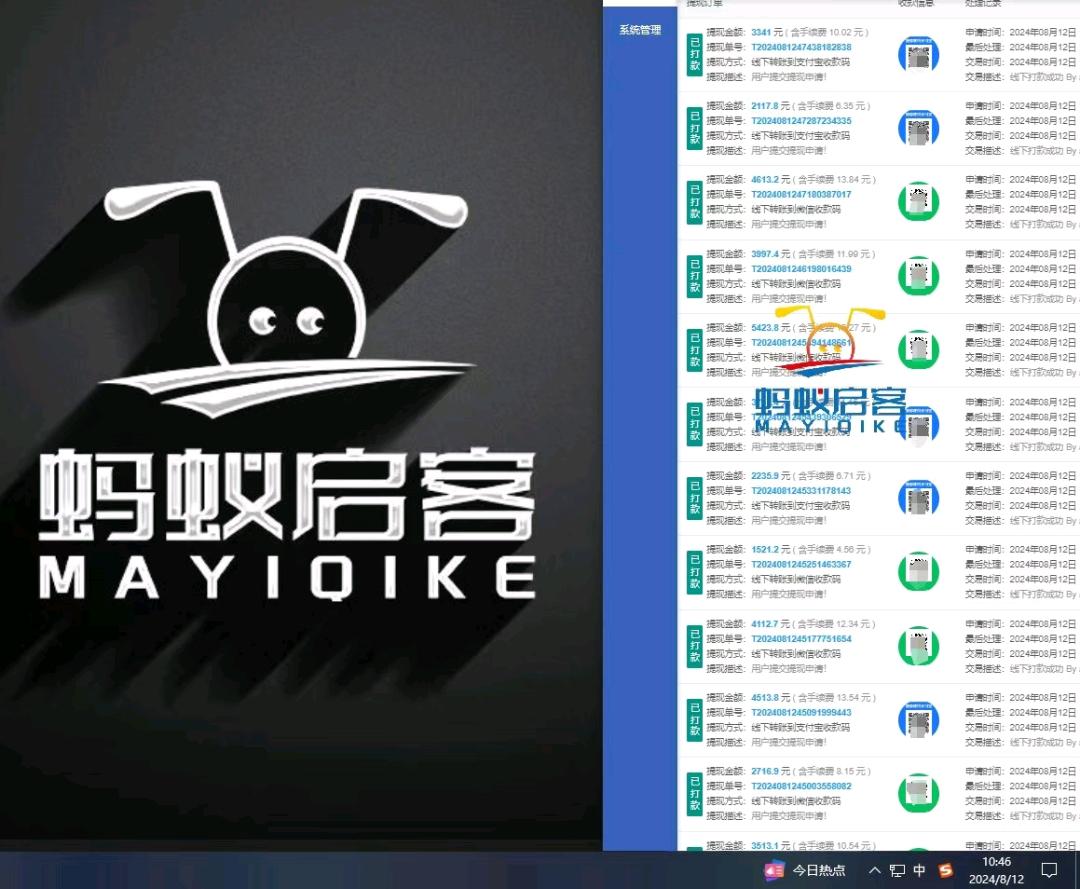Image resolution: width=1080 pixels, height=889 pixels.
Task: Open the 今日热点 news icon in the taskbar
Action: [774, 870]
